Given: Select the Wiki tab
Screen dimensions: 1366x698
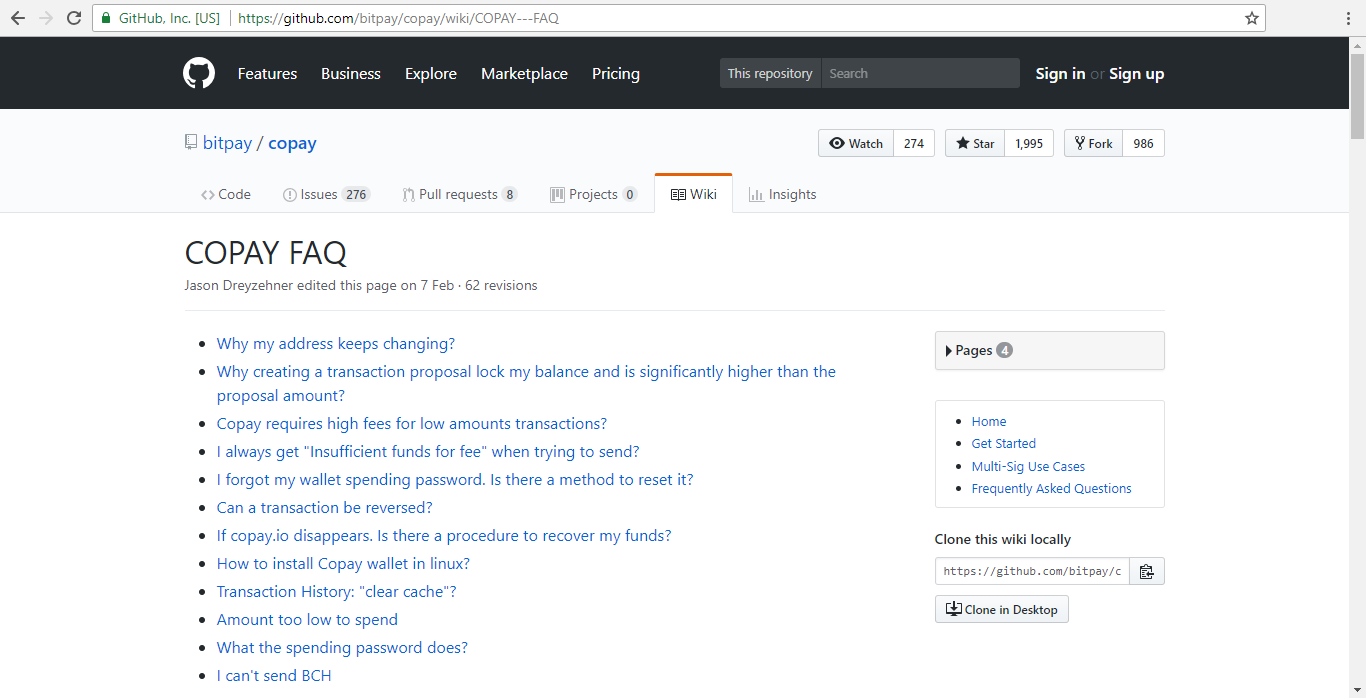Looking at the screenshot, I should pyautogui.click(x=694, y=194).
